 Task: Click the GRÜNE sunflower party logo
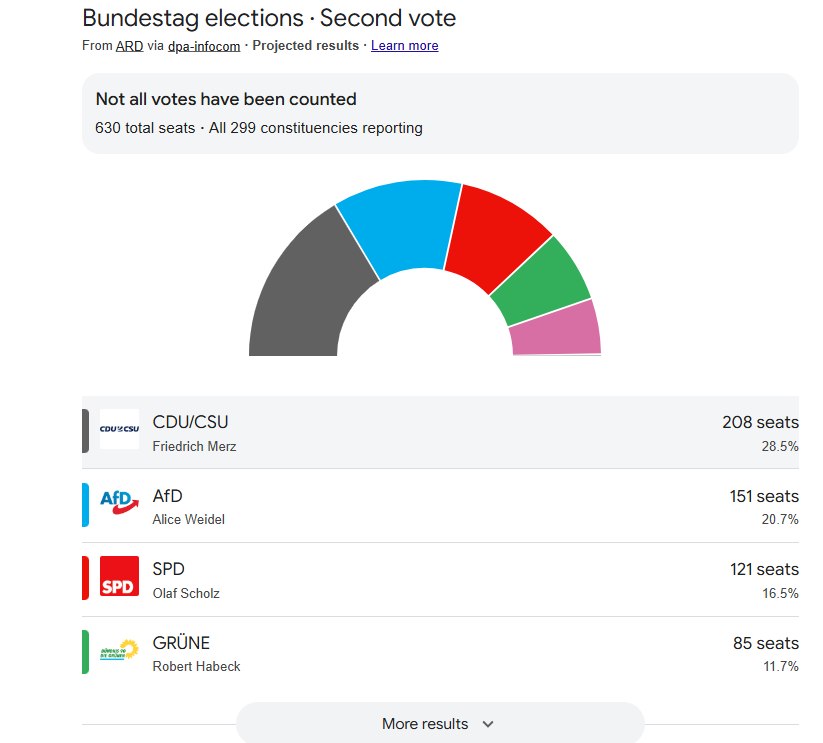119,651
